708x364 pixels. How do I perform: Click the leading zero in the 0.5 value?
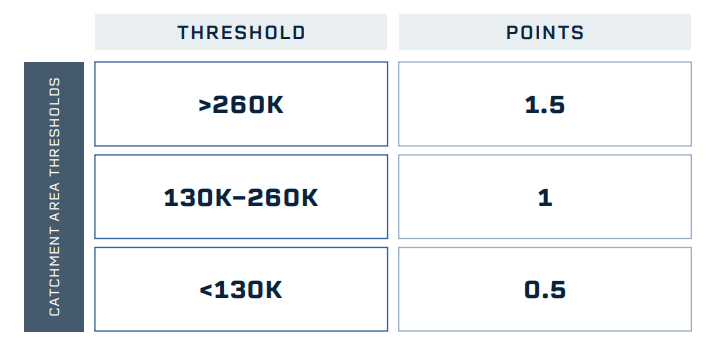[533, 289]
